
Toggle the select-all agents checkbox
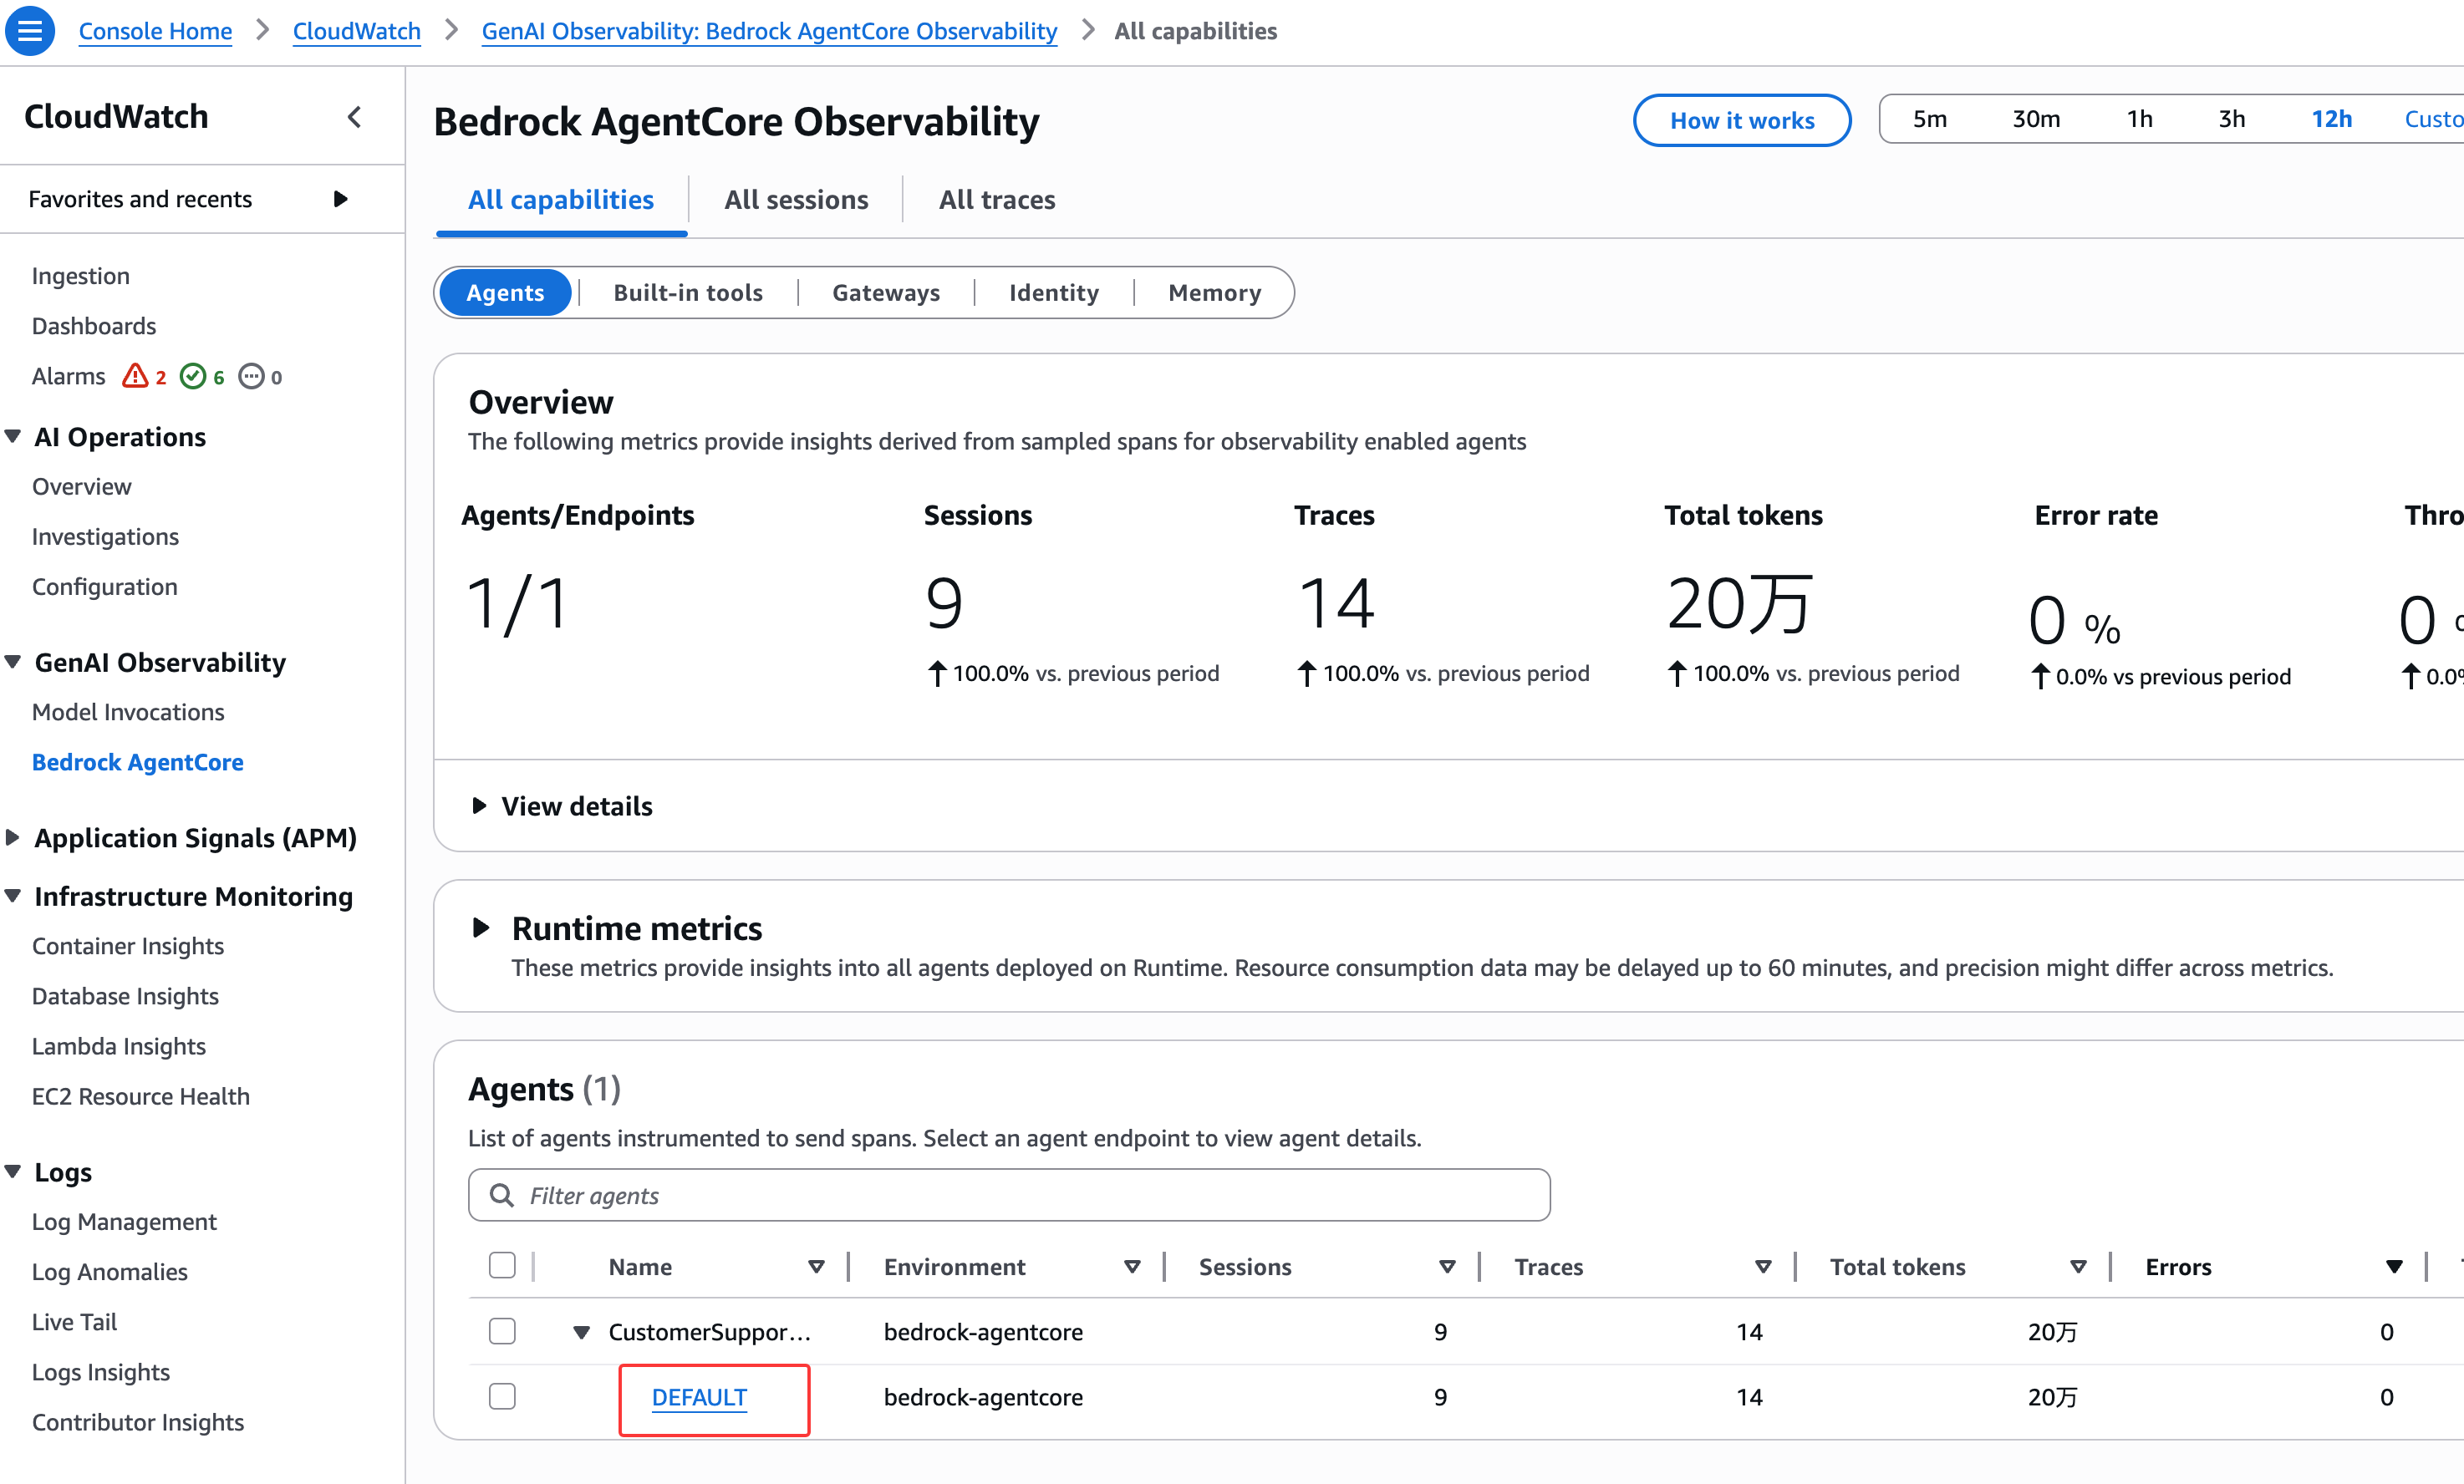pyautogui.click(x=502, y=1265)
